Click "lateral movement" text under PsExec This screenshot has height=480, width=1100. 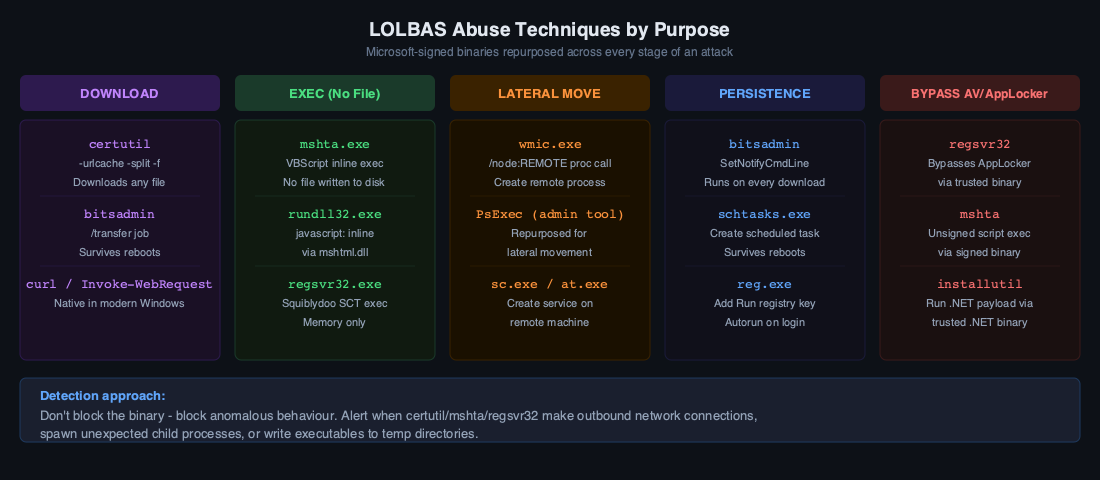549,252
